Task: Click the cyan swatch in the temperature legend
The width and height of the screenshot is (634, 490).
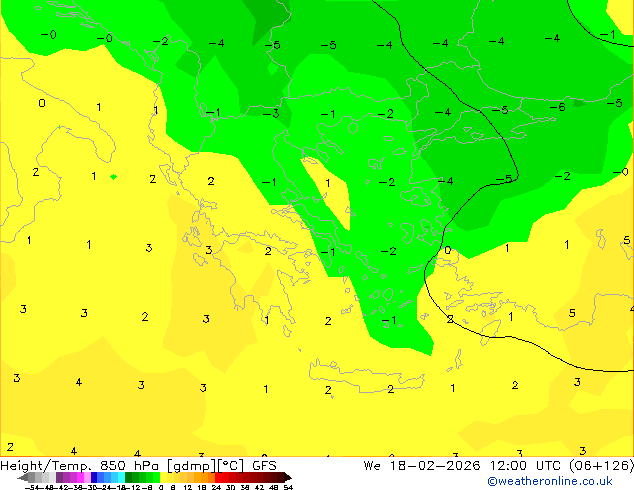Action: pyautogui.click(x=121, y=477)
